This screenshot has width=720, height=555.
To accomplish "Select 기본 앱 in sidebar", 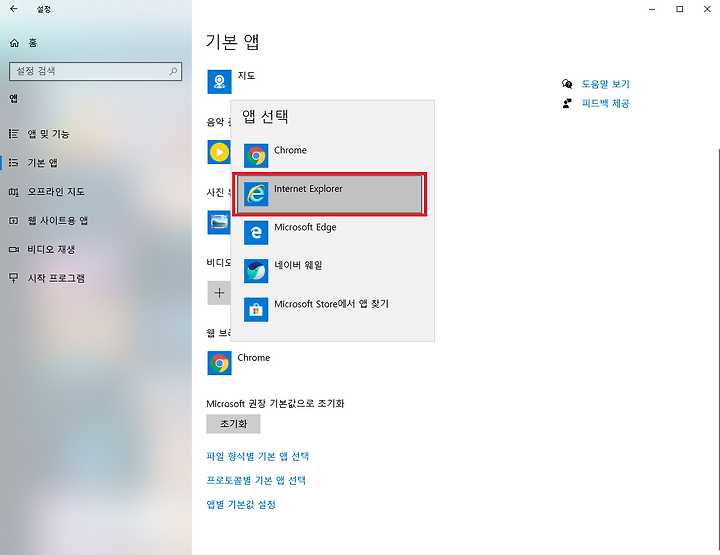I will [x=34, y=163].
